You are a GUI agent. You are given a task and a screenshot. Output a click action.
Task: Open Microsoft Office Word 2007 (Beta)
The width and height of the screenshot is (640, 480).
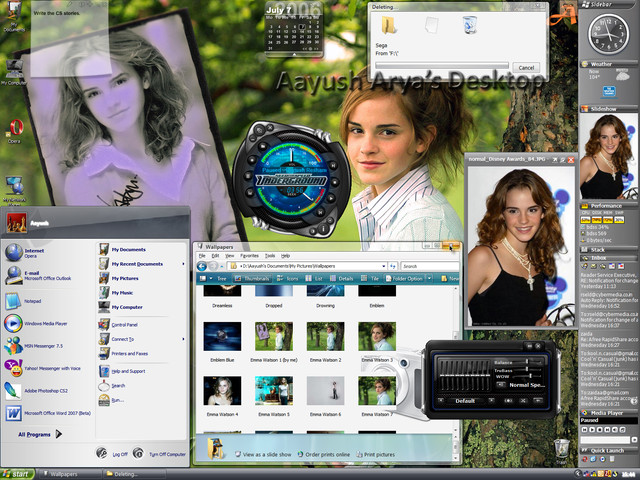tap(47, 413)
